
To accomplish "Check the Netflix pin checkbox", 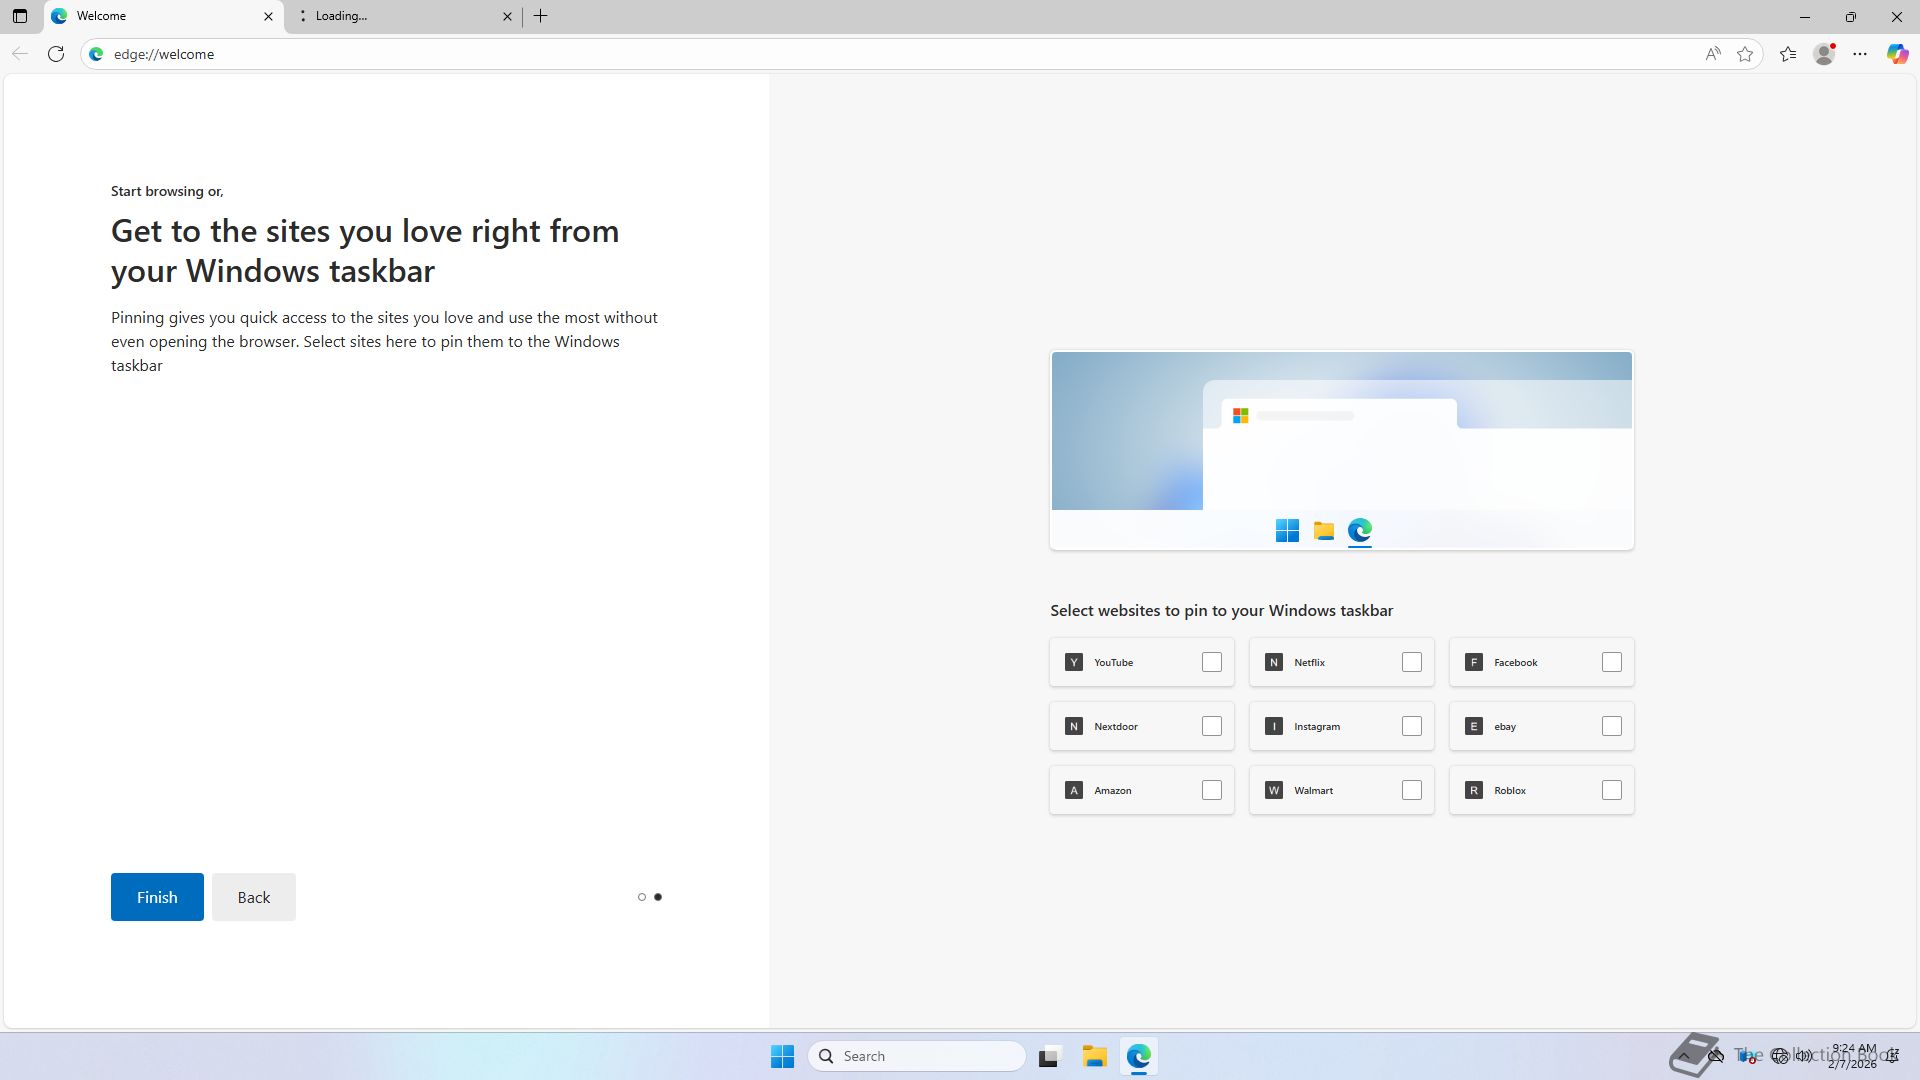I will point(1411,662).
